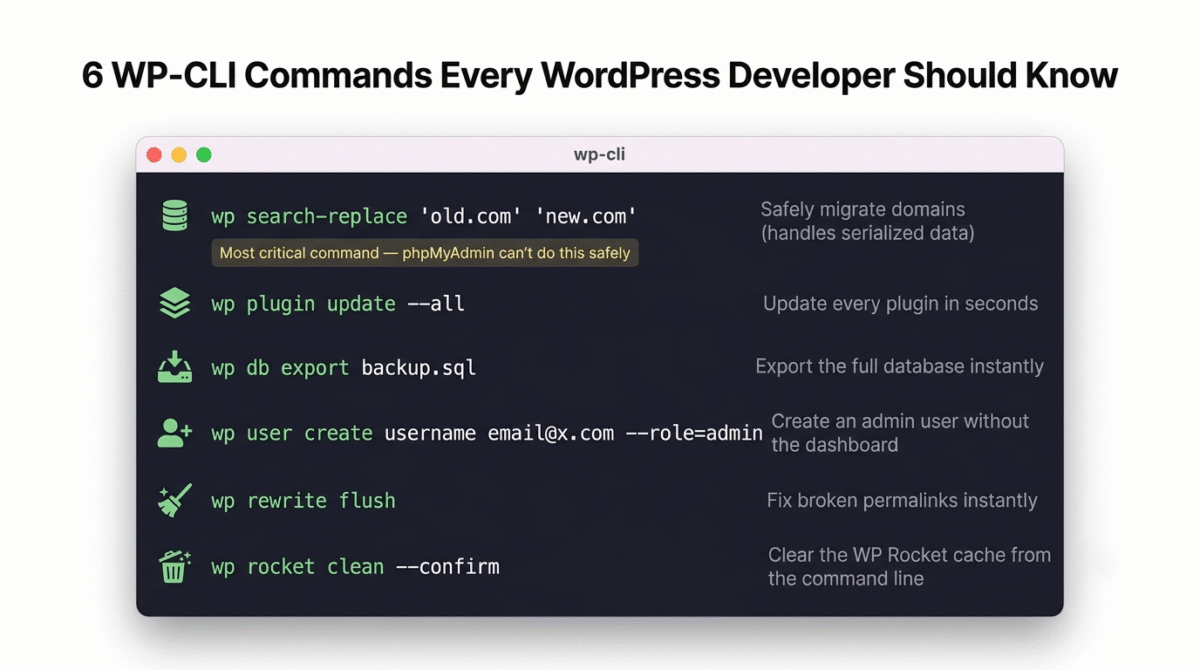Click the 'wp rewrite flush' command
The width and height of the screenshot is (1200, 670).
click(x=303, y=500)
